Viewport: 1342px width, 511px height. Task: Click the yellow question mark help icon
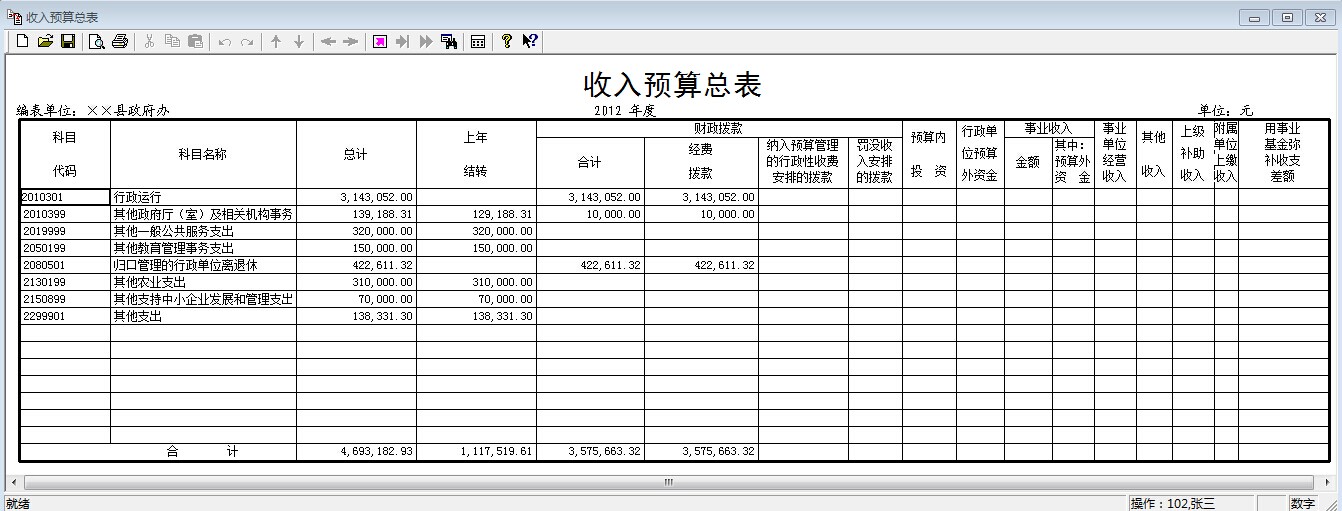click(507, 41)
